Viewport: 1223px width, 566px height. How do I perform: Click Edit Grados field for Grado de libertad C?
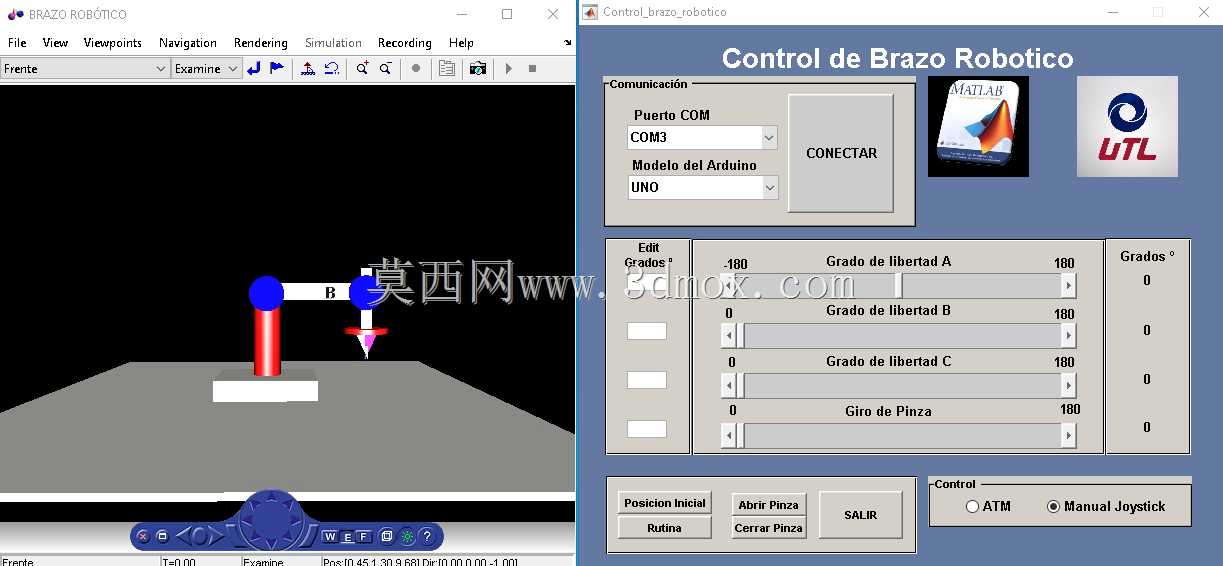[x=646, y=380]
